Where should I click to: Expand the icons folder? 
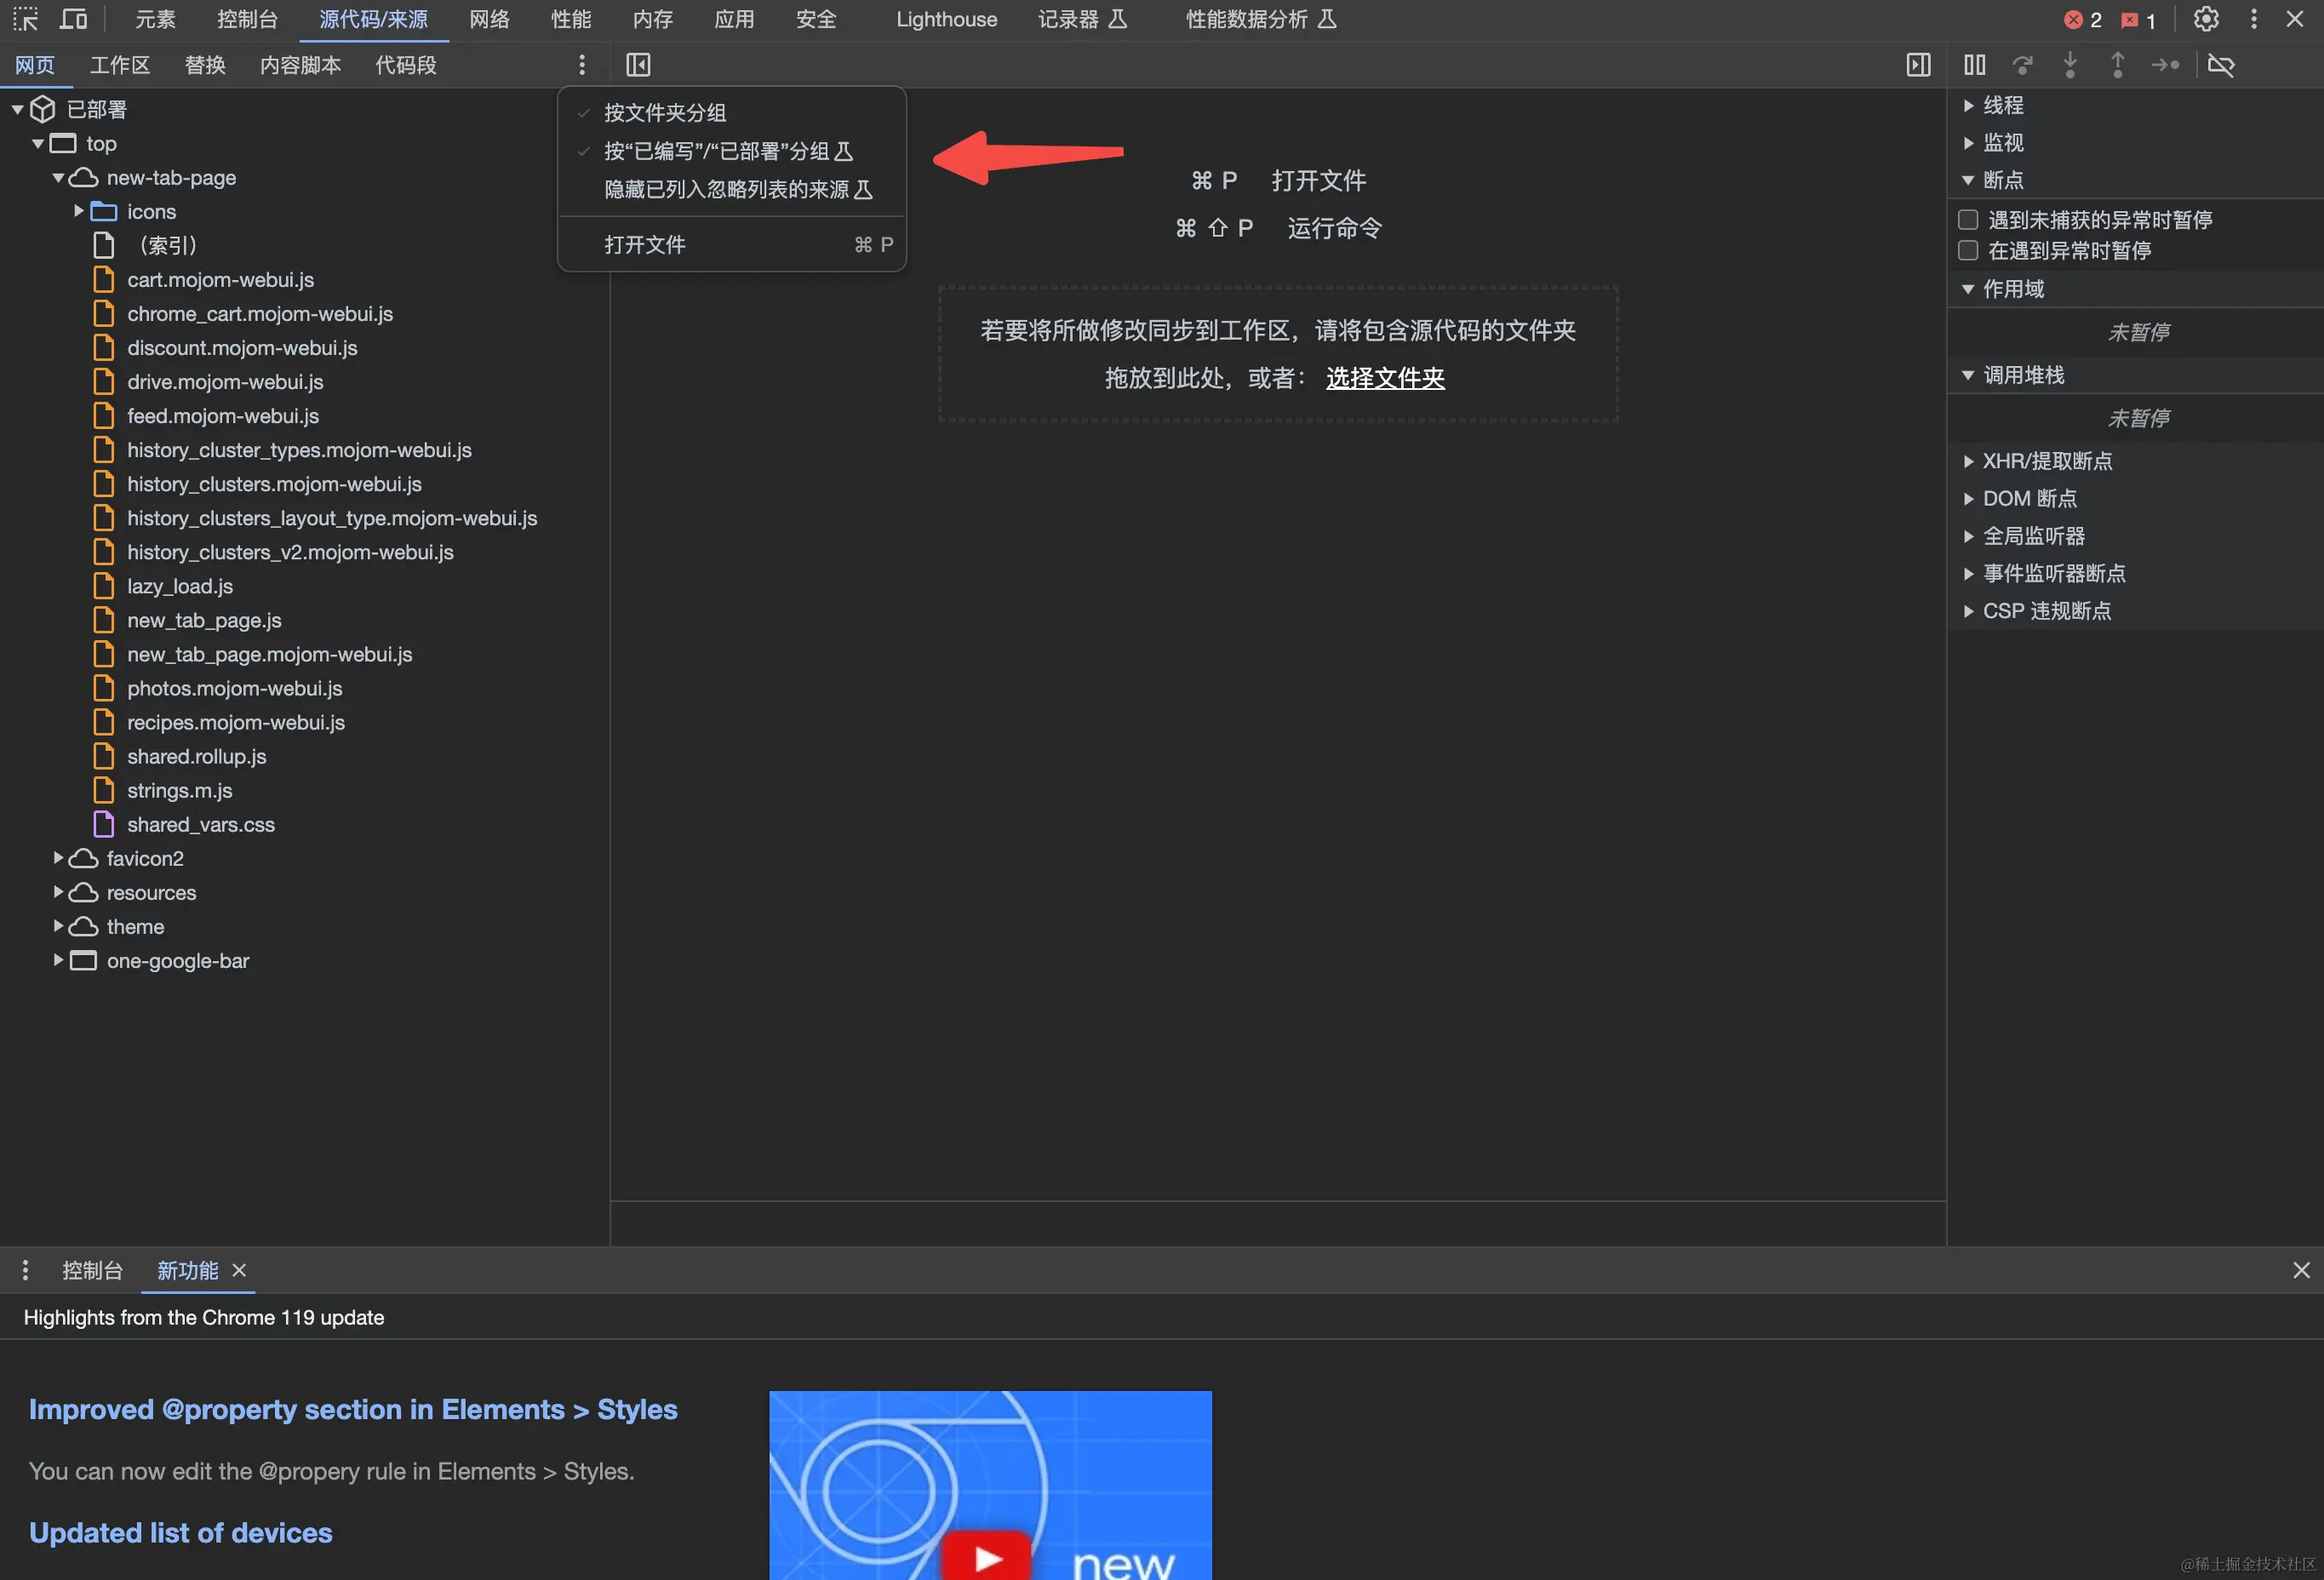[79, 211]
